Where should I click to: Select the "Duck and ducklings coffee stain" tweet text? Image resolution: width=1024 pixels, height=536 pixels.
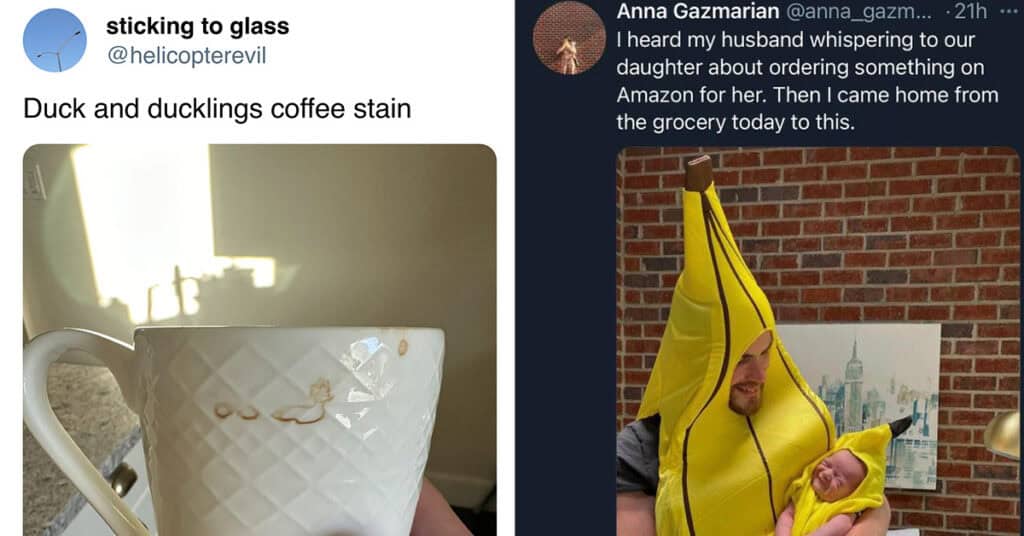click(x=217, y=108)
